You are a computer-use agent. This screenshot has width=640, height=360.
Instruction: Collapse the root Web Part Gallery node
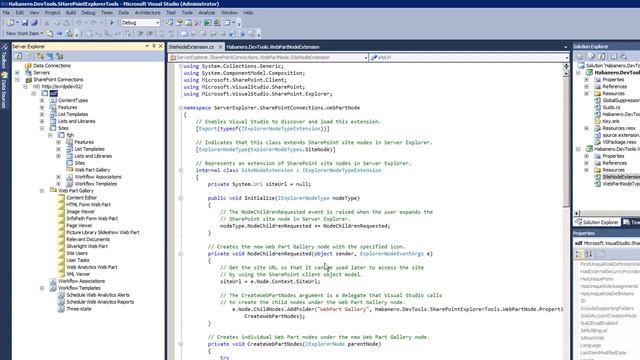tap(42, 191)
